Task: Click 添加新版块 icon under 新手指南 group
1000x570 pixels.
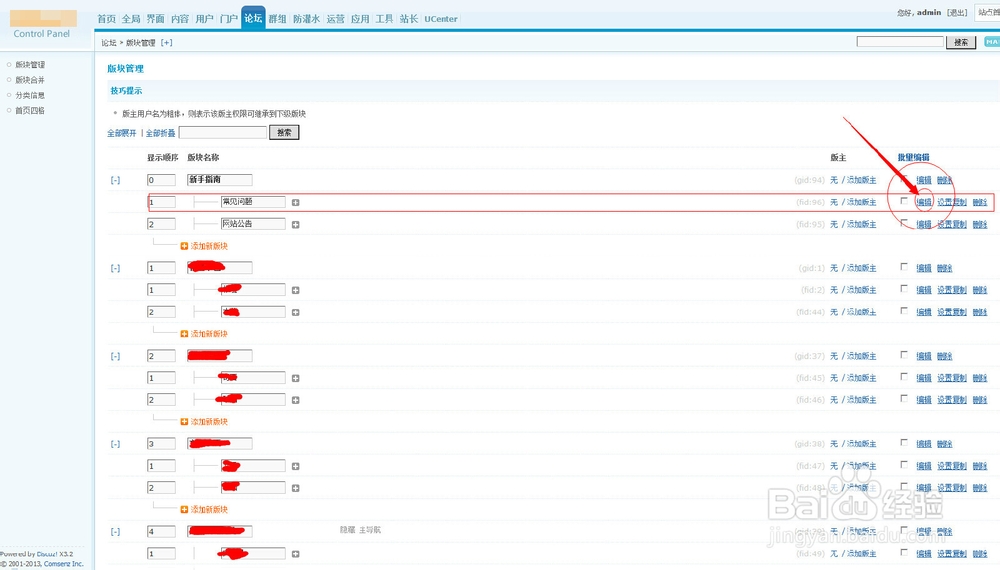Action: [184, 246]
